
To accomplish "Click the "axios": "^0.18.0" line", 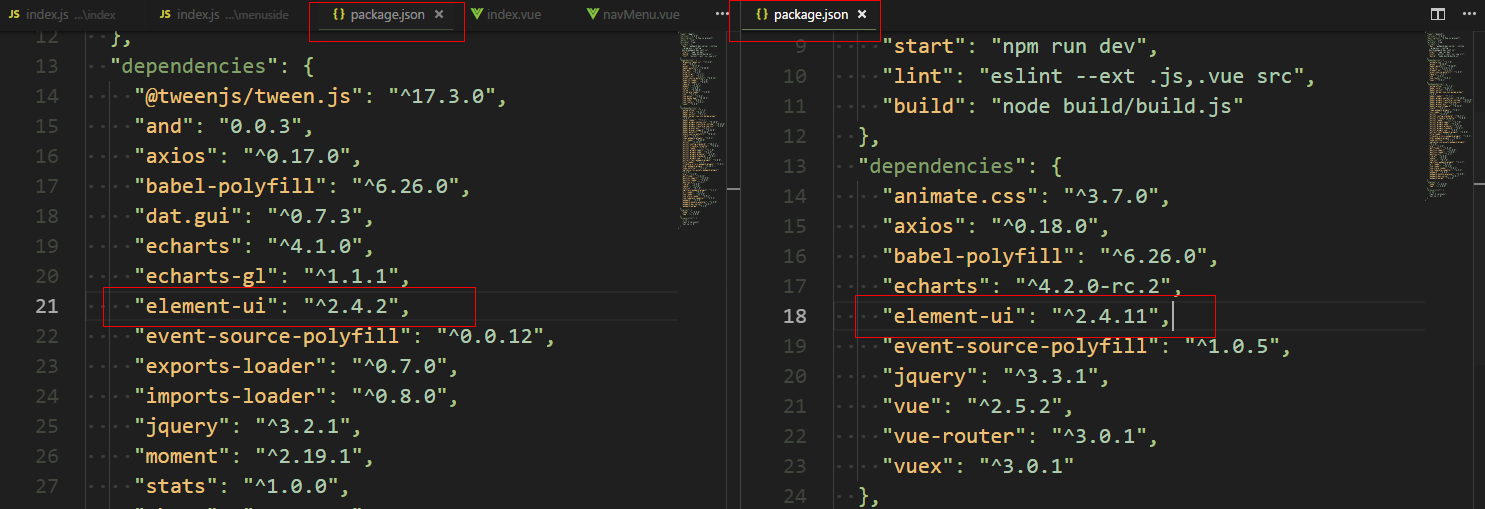I will coord(993,226).
